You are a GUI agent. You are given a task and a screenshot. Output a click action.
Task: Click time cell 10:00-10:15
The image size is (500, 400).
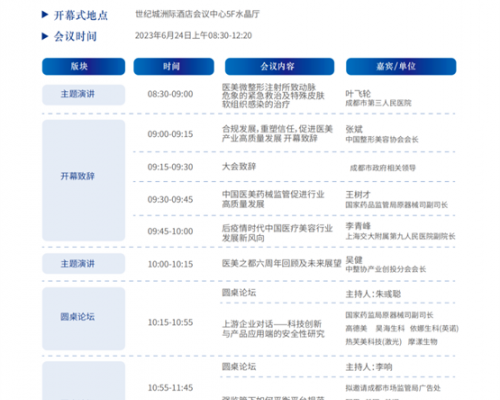point(170,264)
